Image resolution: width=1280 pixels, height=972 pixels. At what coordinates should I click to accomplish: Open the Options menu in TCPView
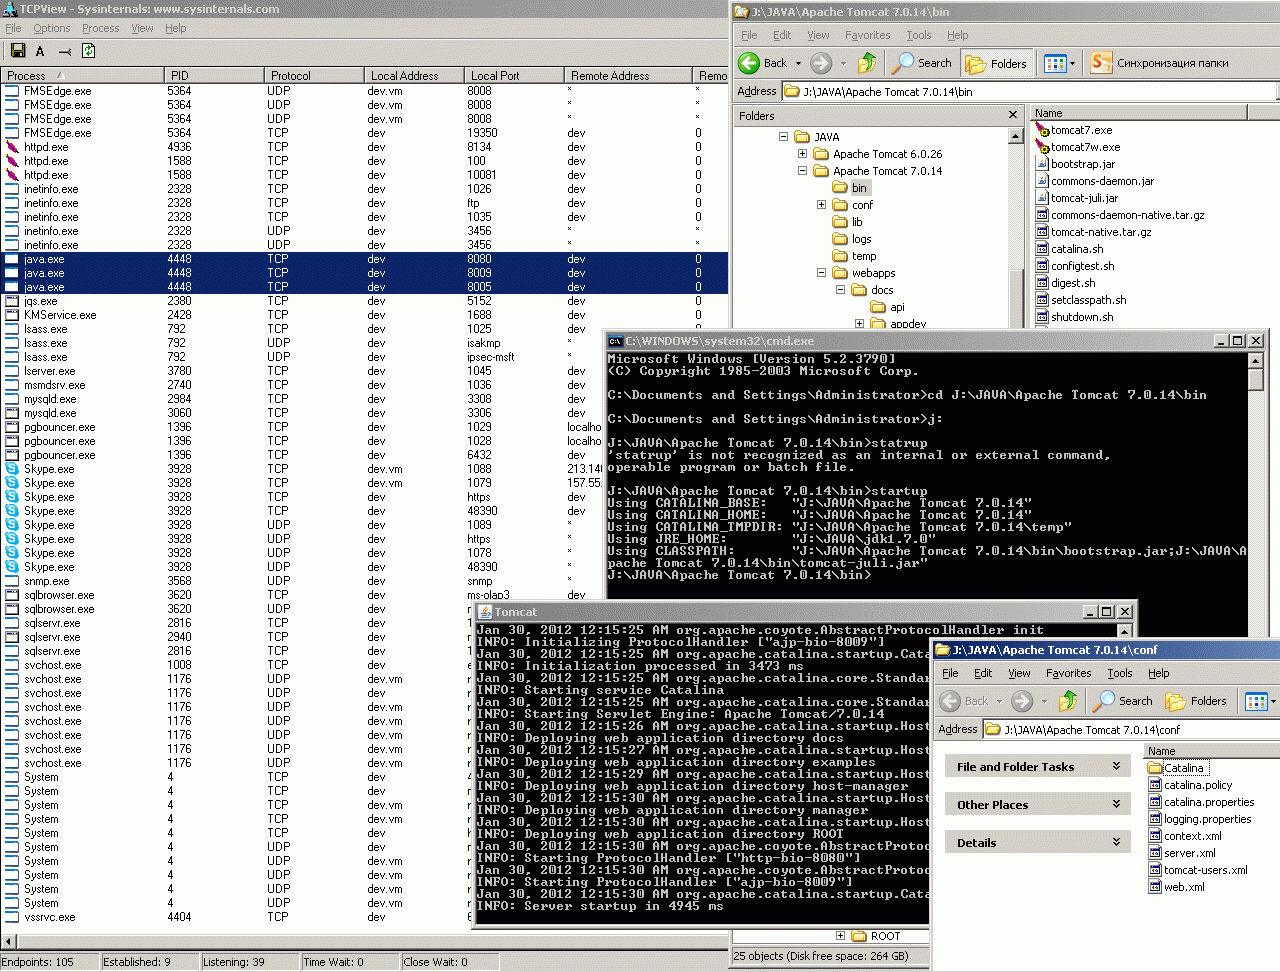(52, 28)
